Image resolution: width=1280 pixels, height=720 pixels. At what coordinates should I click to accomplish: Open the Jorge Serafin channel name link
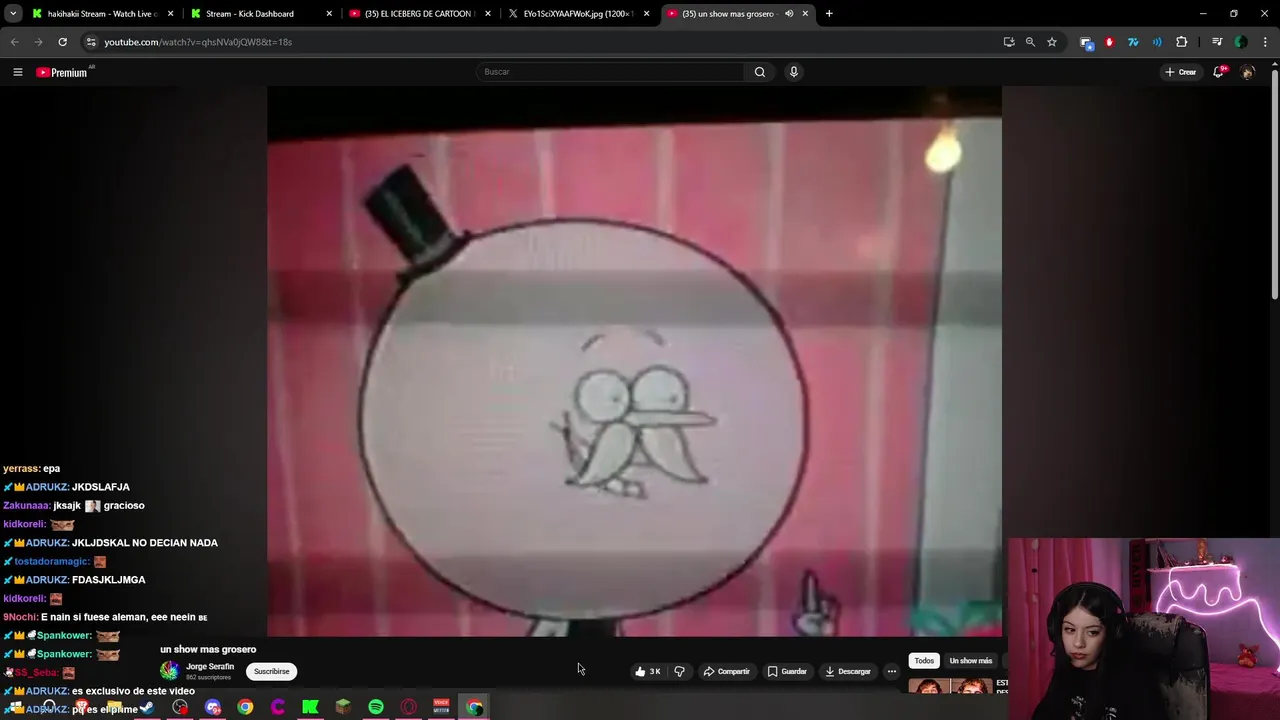click(210, 667)
